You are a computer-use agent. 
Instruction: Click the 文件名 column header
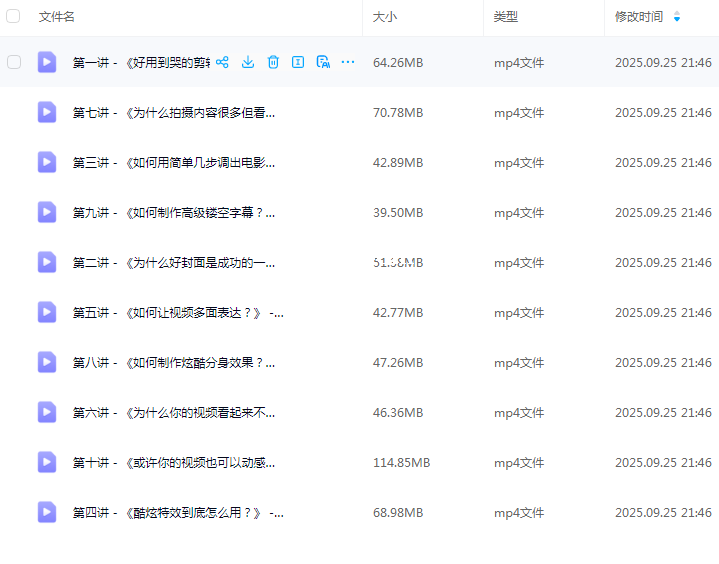(x=57, y=17)
